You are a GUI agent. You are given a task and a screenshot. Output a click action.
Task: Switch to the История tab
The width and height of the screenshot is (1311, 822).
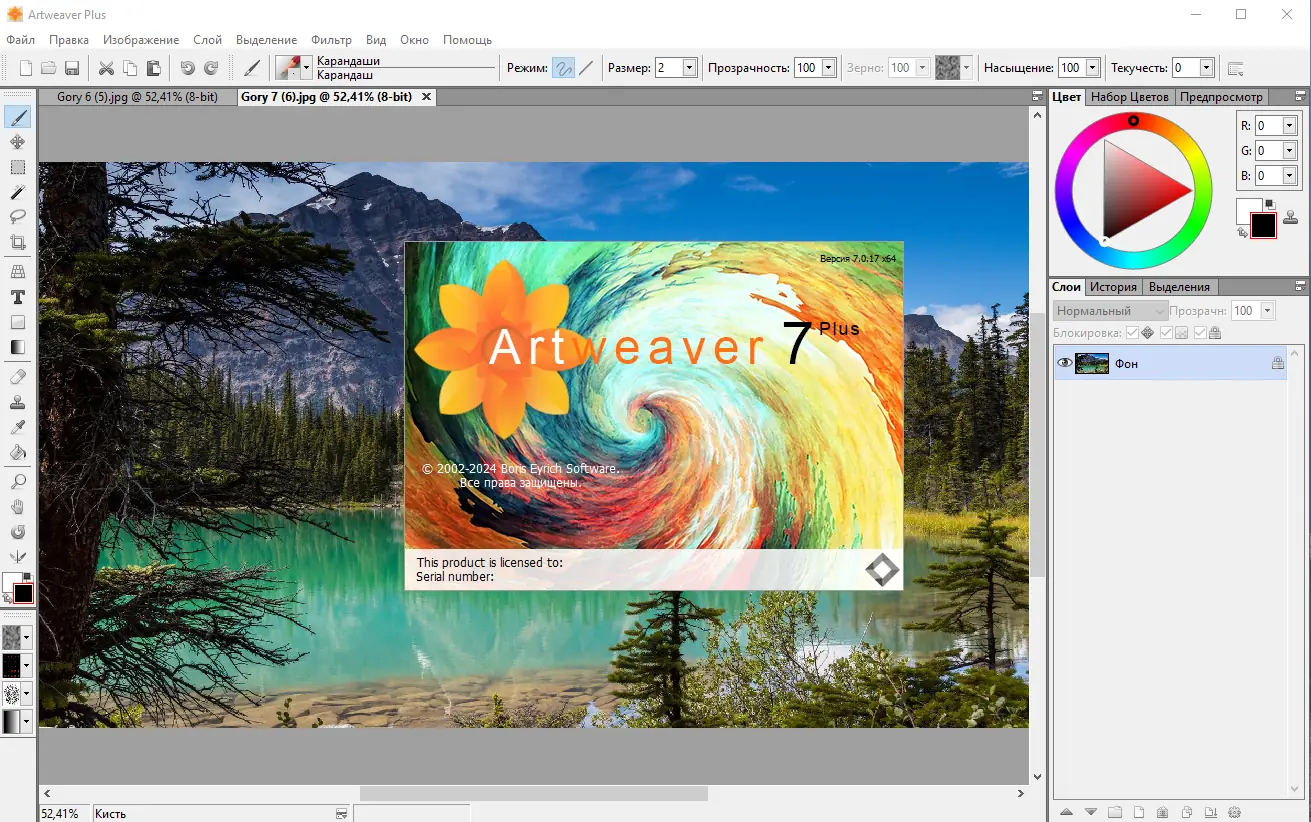[x=1113, y=287]
